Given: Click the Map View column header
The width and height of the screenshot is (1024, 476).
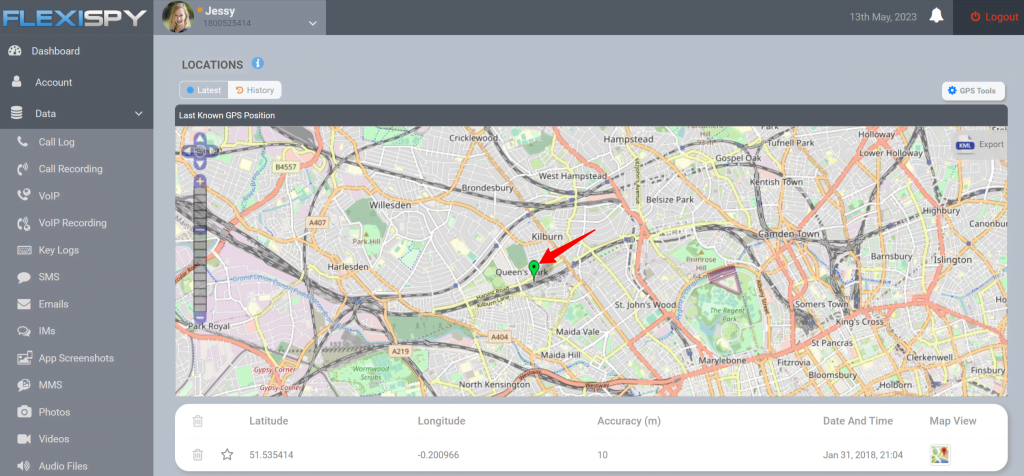Looking at the screenshot, I should pyautogui.click(x=953, y=421).
